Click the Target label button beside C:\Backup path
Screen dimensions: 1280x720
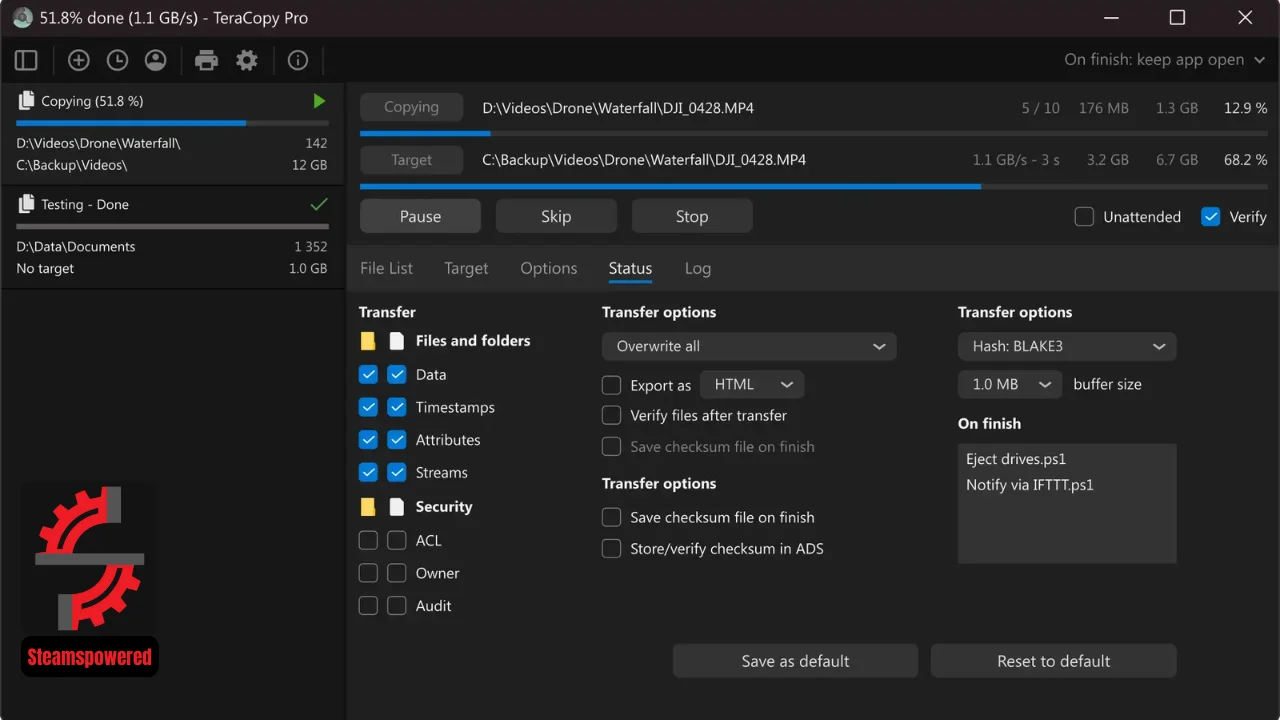pos(411,160)
